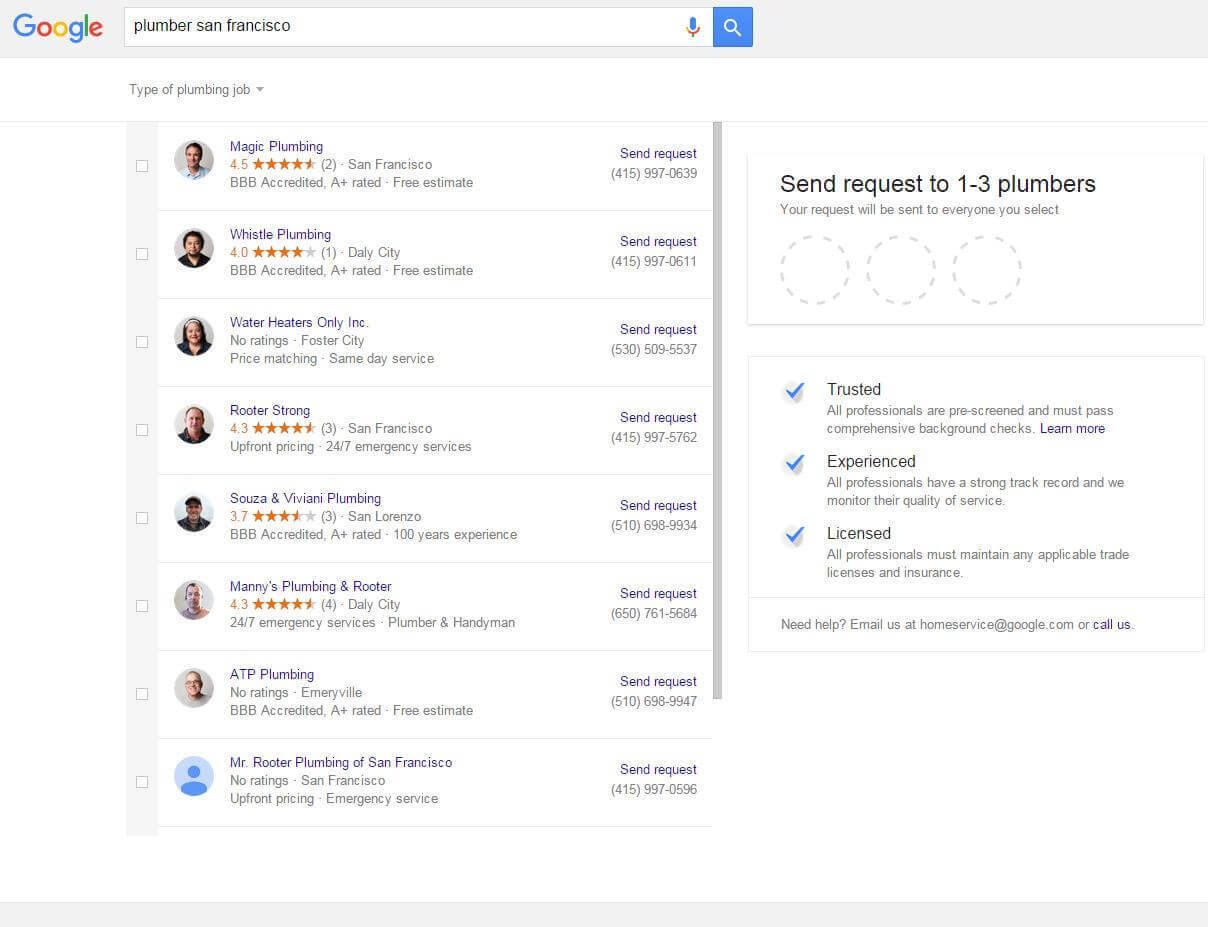This screenshot has width=1208, height=927.
Task: Tick the ATP Plumbing checkbox
Action: pyautogui.click(x=142, y=694)
